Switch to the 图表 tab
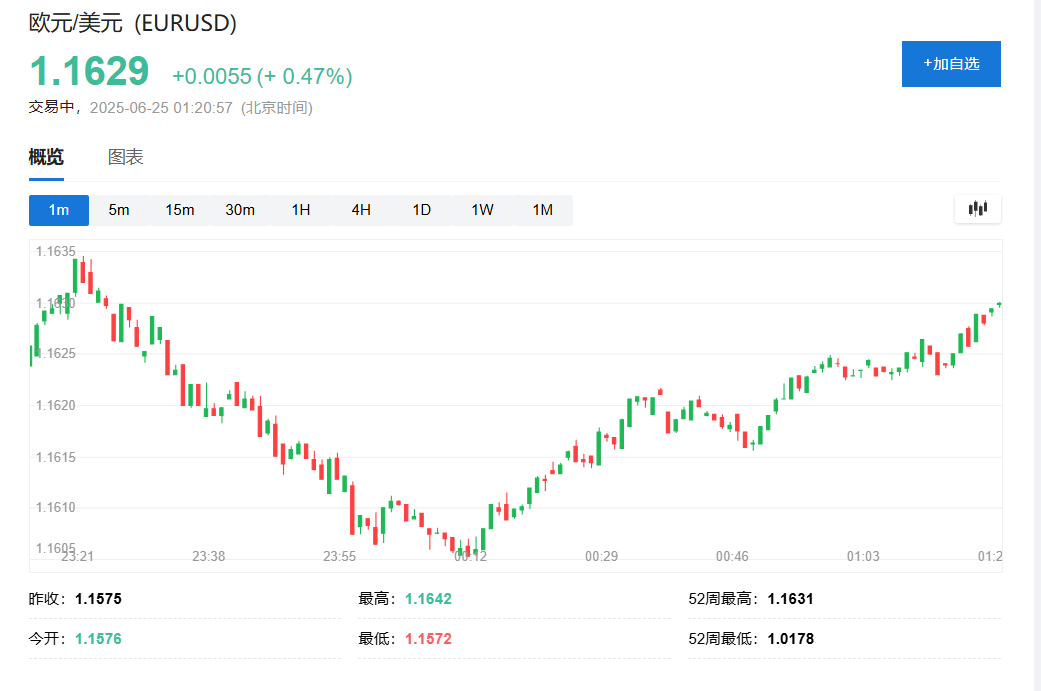This screenshot has height=691, width=1041. pyautogui.click(x=125, y=157)
